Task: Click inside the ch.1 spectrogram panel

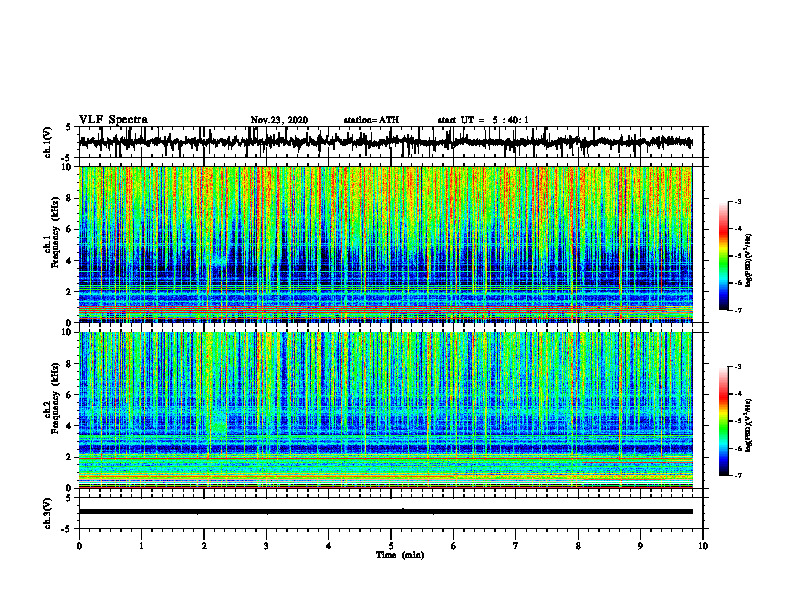Action: (x=386, y=244)
